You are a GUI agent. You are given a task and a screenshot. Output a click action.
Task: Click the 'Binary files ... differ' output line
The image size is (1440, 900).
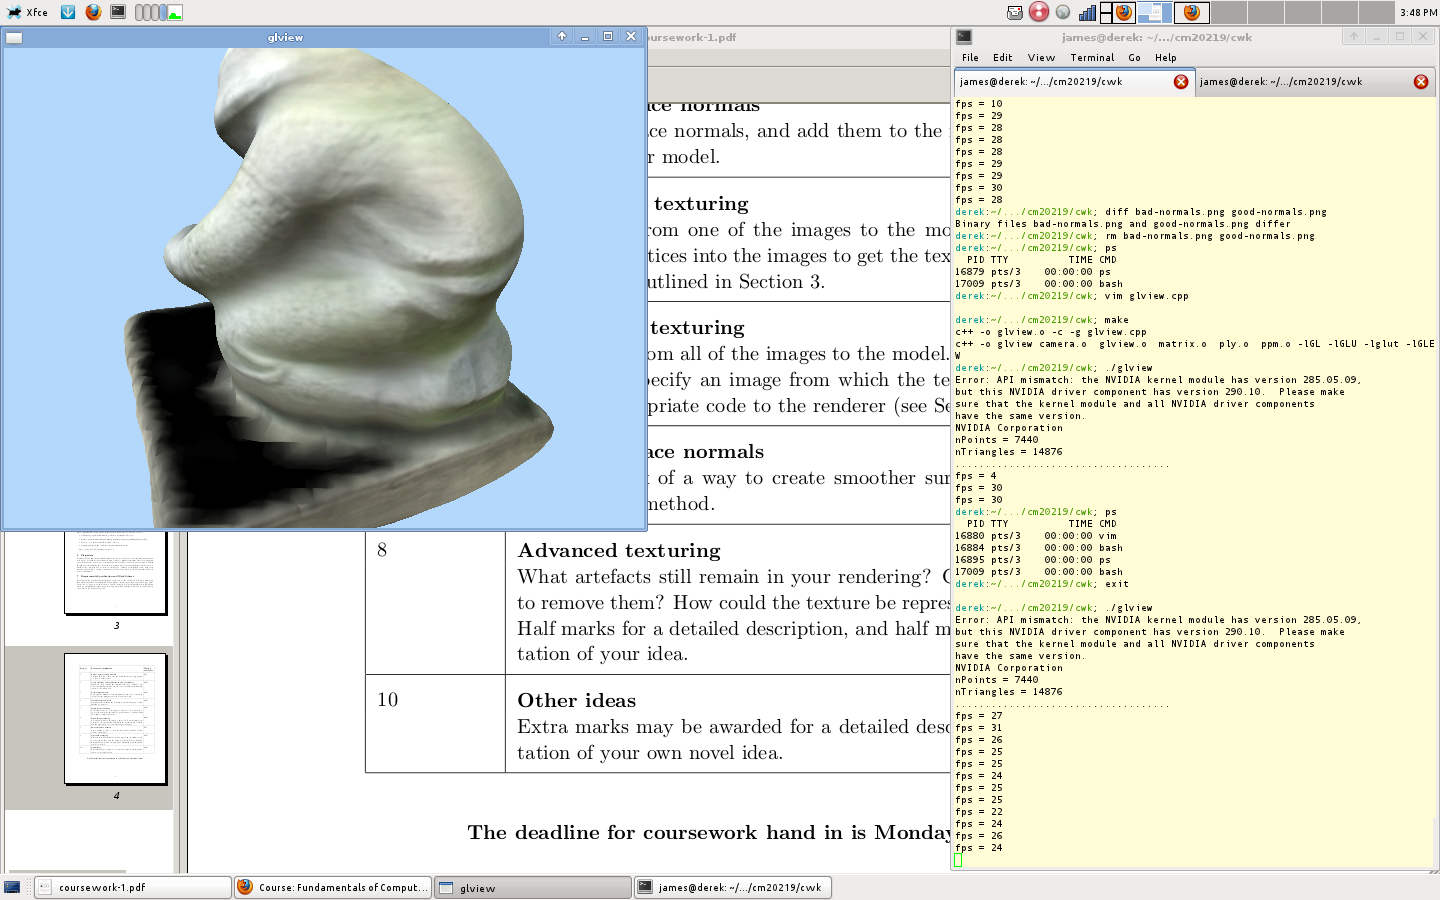click(1123, 224)
